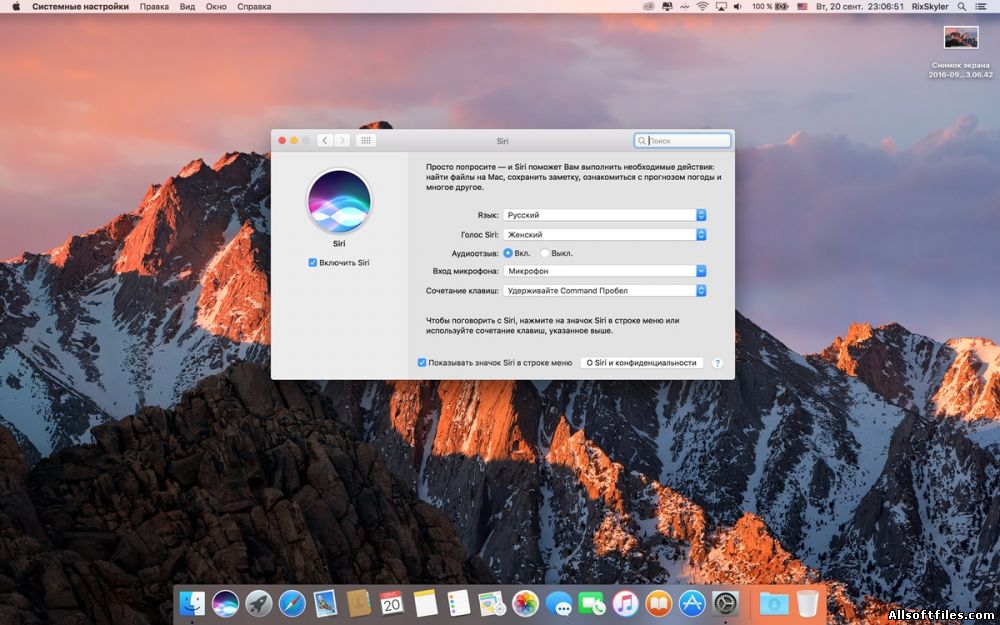Click the Поиск search field

pos(682,140)
